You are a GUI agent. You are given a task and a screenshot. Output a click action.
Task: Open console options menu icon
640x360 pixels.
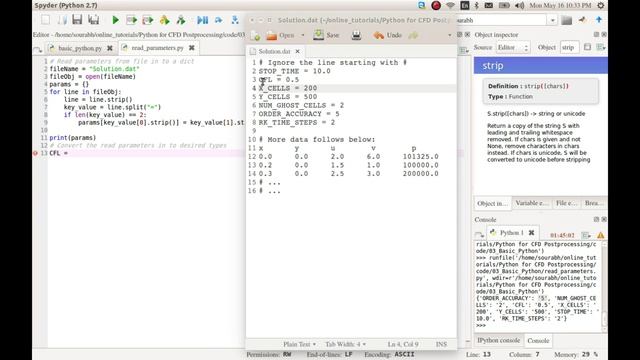pyautogui.click(x=587, y=236)
